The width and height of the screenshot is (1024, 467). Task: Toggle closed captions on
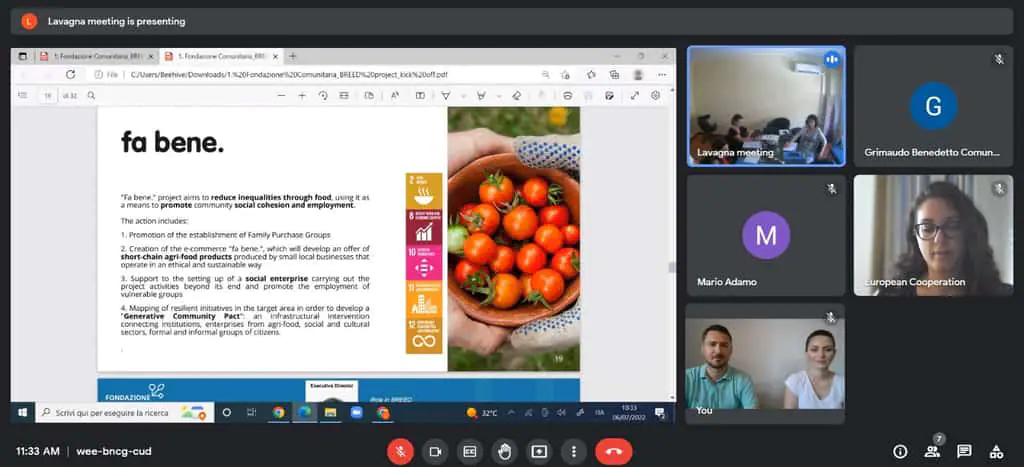pyautogui.click(x=469, y=451)
